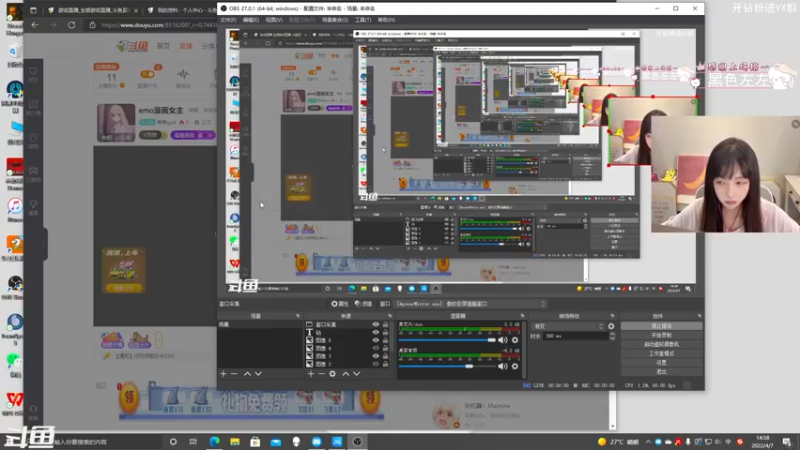Viewport: 800px width, 450px height.
Task: Click heart icon in Douyu left sidebar
Action: pos(33,71)
